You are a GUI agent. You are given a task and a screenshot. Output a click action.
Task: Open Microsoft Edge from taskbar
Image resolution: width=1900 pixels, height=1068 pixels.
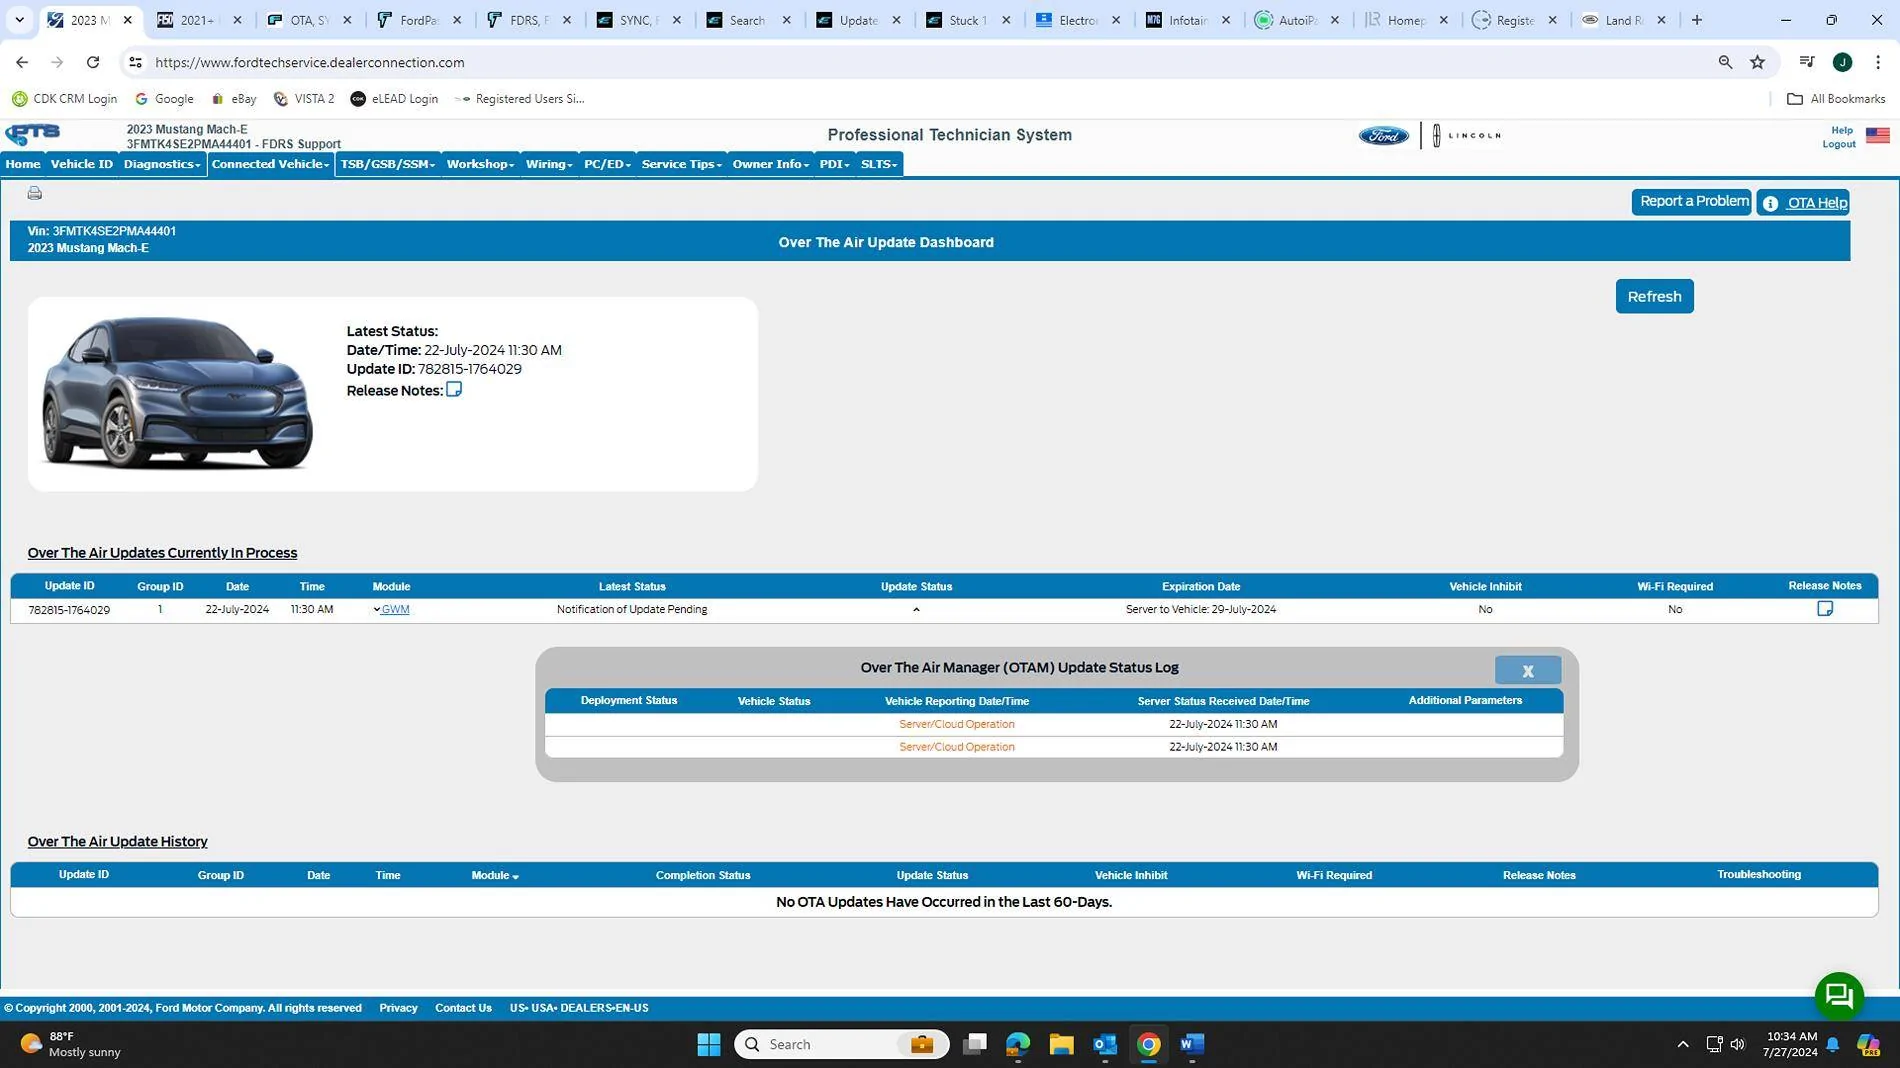(x=1018, y=1044)
